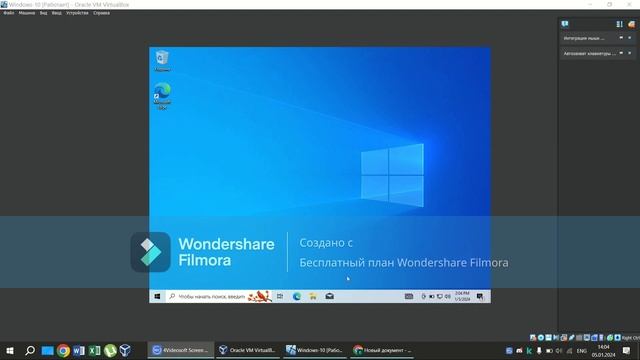The image size is (640, 360).
Task: Click the list icon in notification panel header
Action: coord(620,24)
